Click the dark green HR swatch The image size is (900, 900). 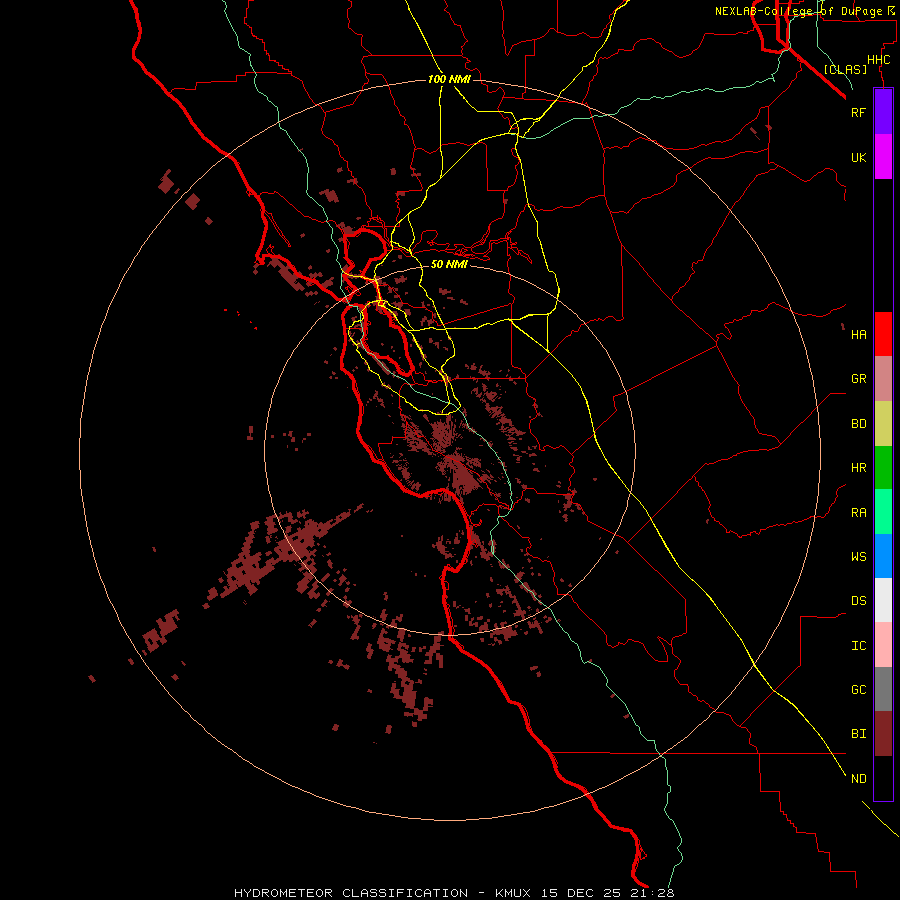click(x=883, y=468)
